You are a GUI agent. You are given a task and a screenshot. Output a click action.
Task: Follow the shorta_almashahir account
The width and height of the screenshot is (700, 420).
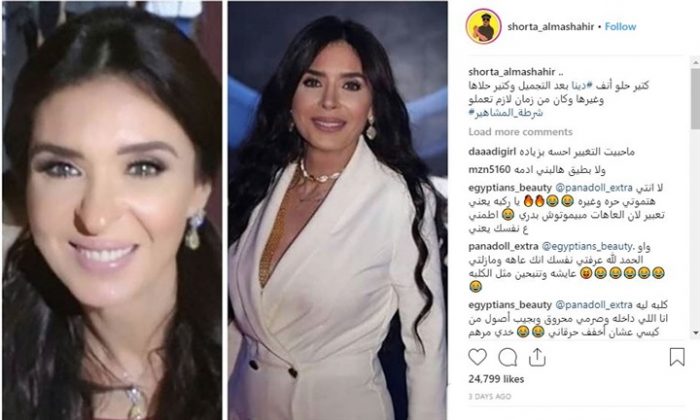tap(620, 27)
